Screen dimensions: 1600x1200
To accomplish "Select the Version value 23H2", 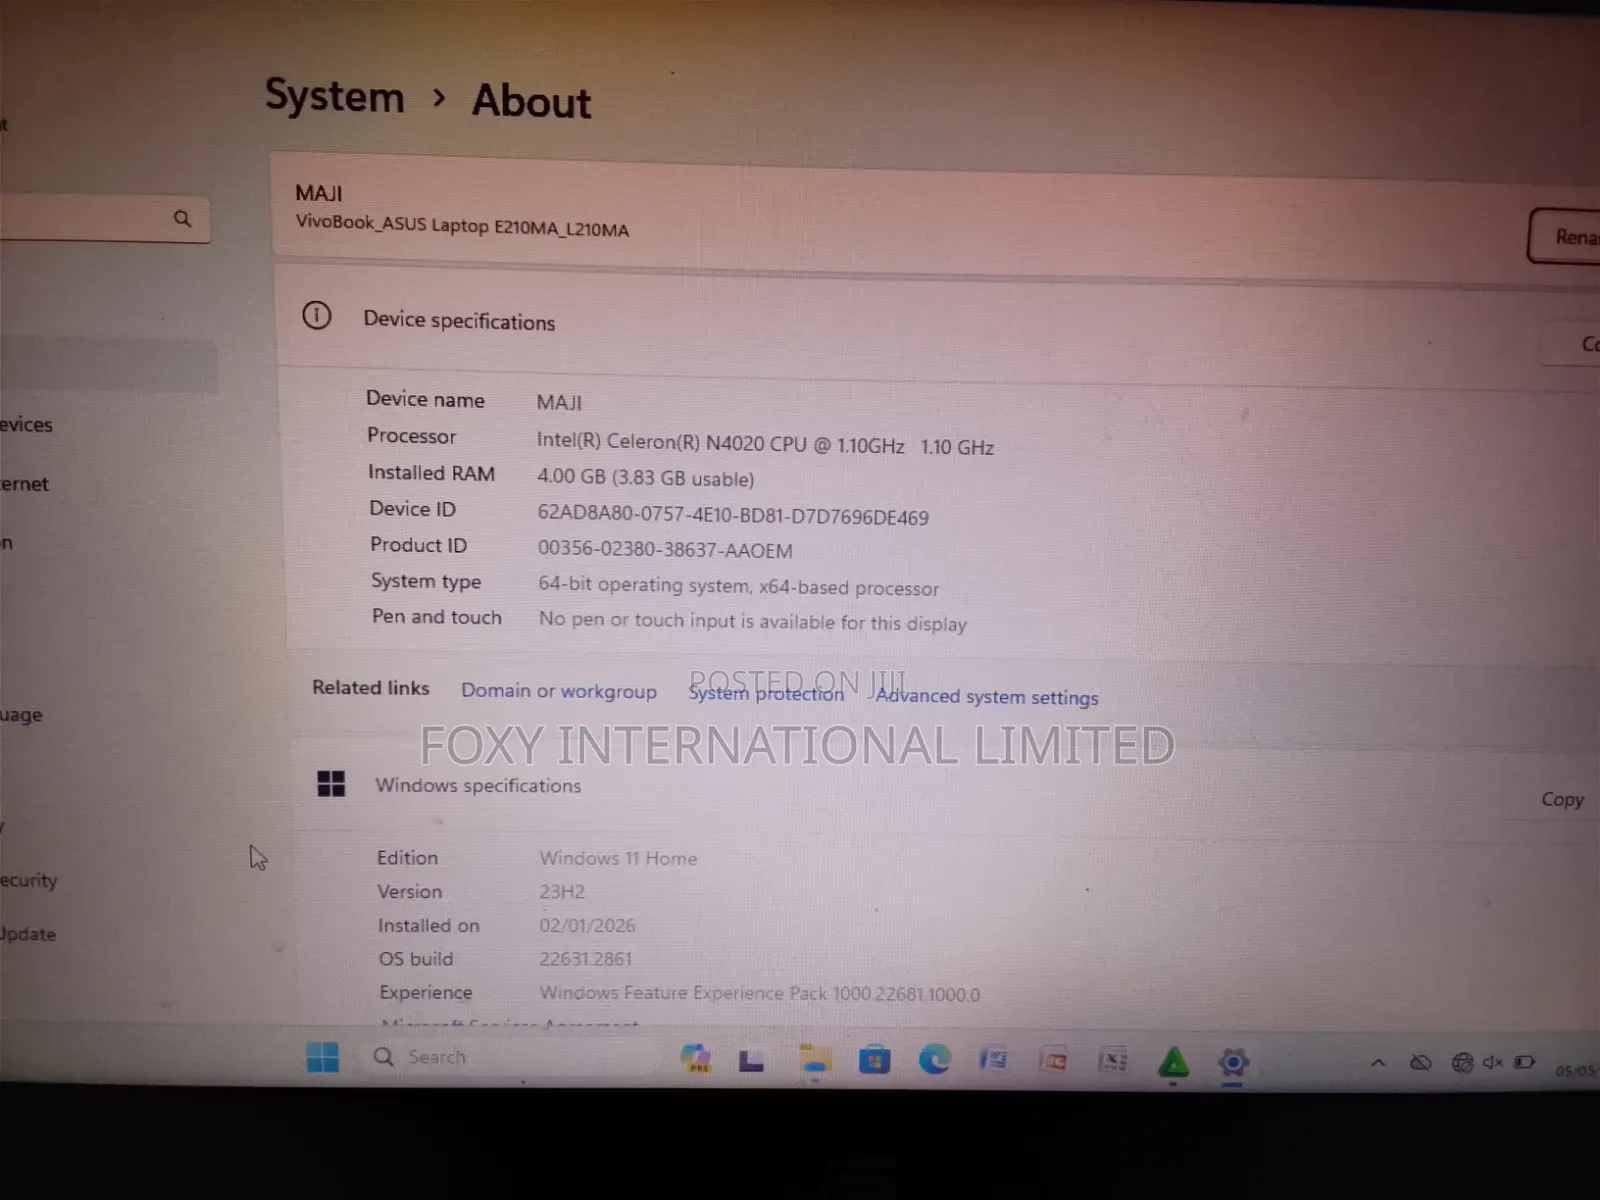I will (562, 892).
